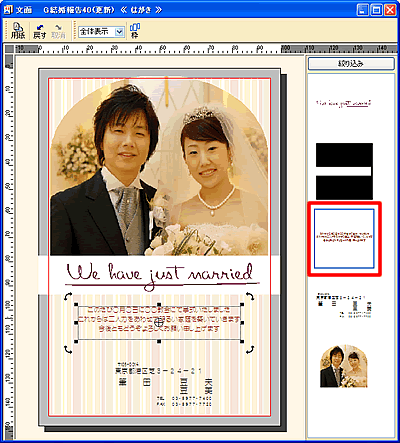Maximize the 文面 window
Image resolution: width=400 pixels, height=443 pixels.
376,10
